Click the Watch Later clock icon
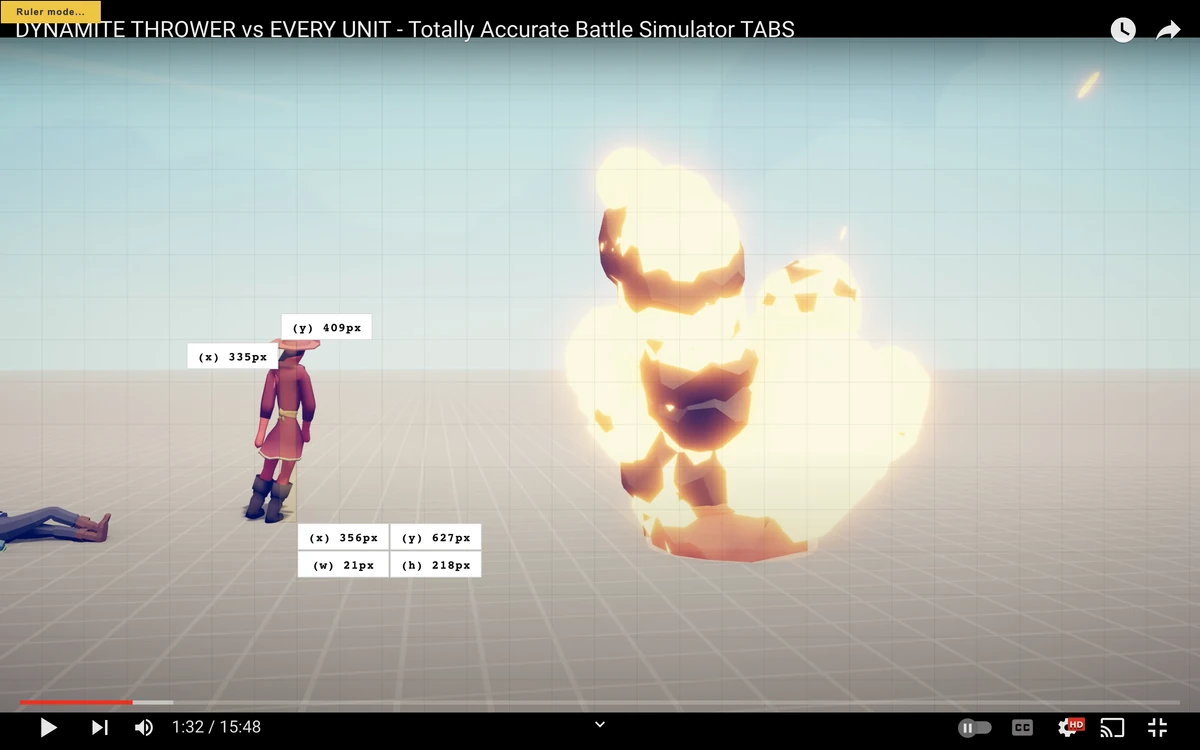 coord(1122,29)
